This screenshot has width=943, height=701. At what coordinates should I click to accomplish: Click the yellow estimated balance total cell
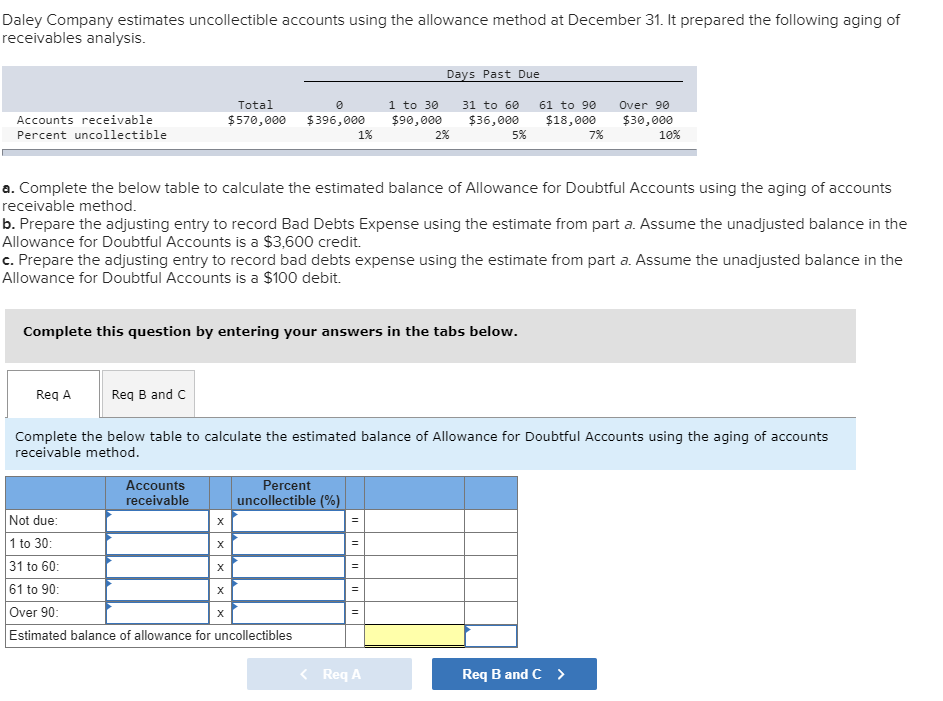tap(414, 635)
